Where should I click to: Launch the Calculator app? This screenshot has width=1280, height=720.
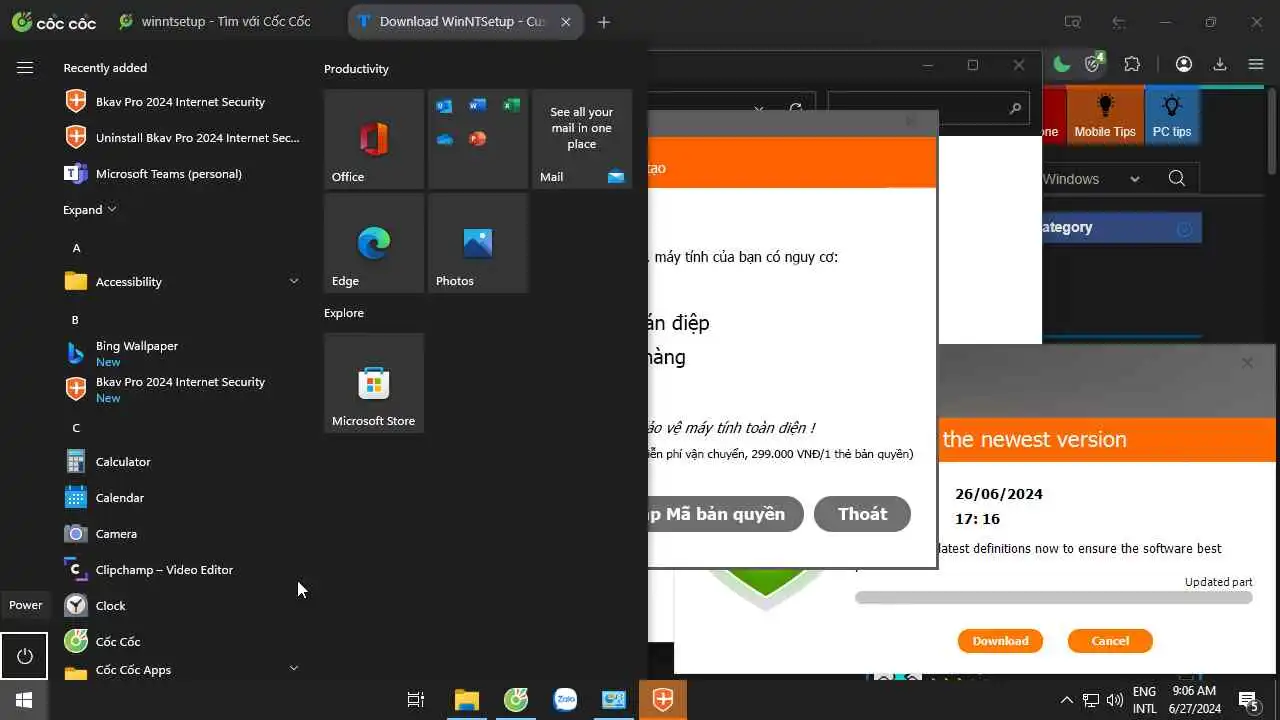[x=180, y=462]
